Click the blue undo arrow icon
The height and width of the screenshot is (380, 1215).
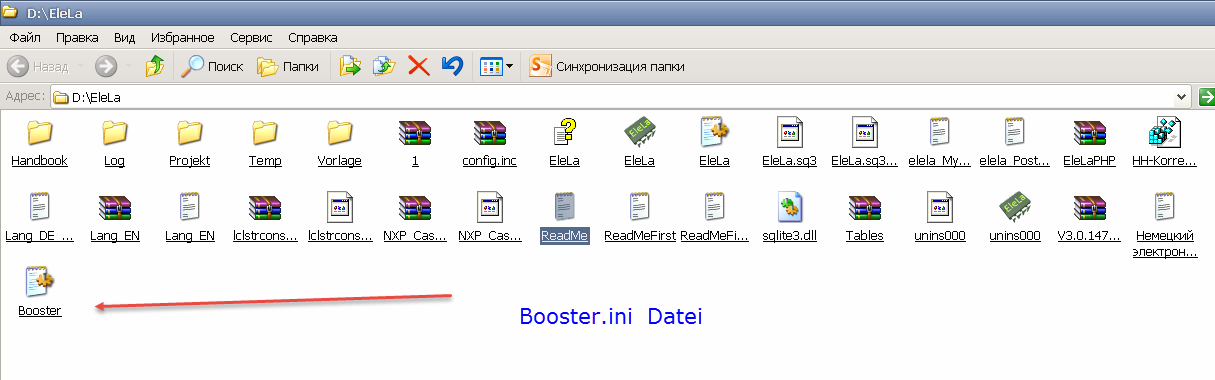point(452,66)
